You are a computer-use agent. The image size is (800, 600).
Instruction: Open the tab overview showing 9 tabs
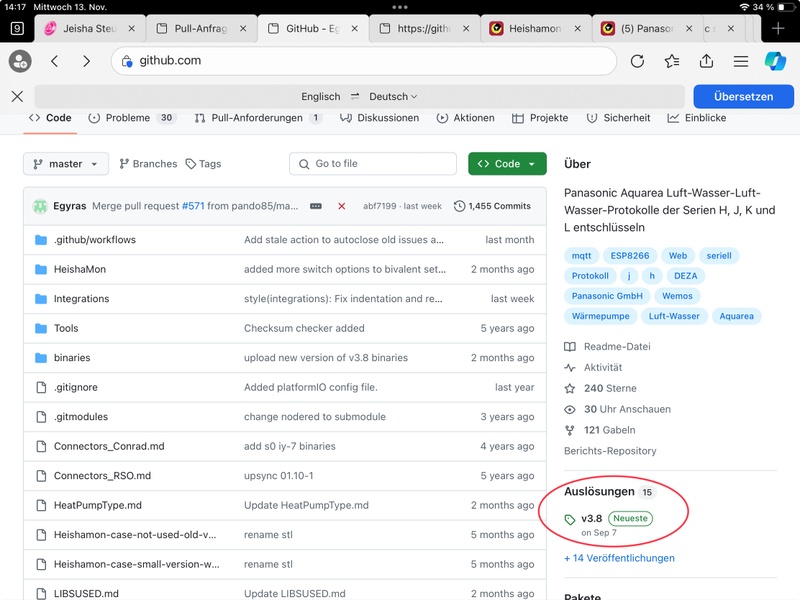tap(17, 29)
